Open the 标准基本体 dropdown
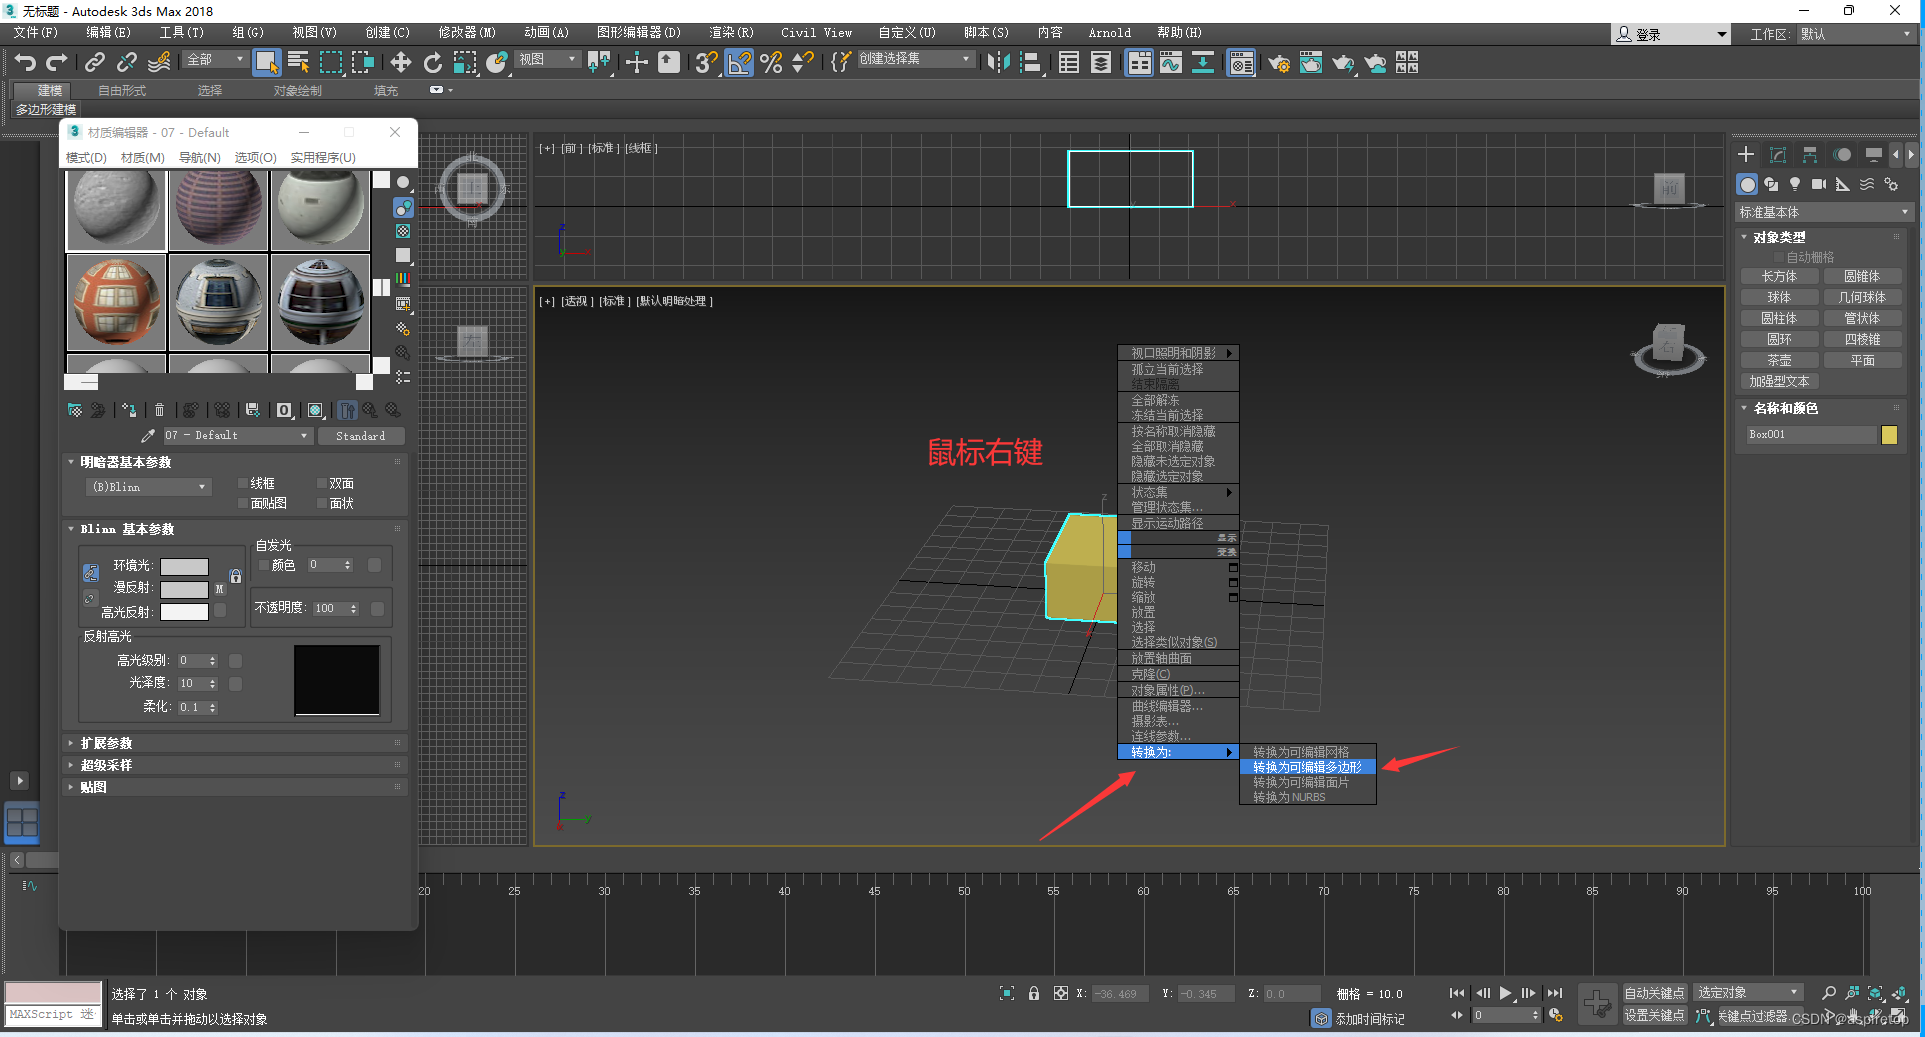 (x=1822, y=212)
